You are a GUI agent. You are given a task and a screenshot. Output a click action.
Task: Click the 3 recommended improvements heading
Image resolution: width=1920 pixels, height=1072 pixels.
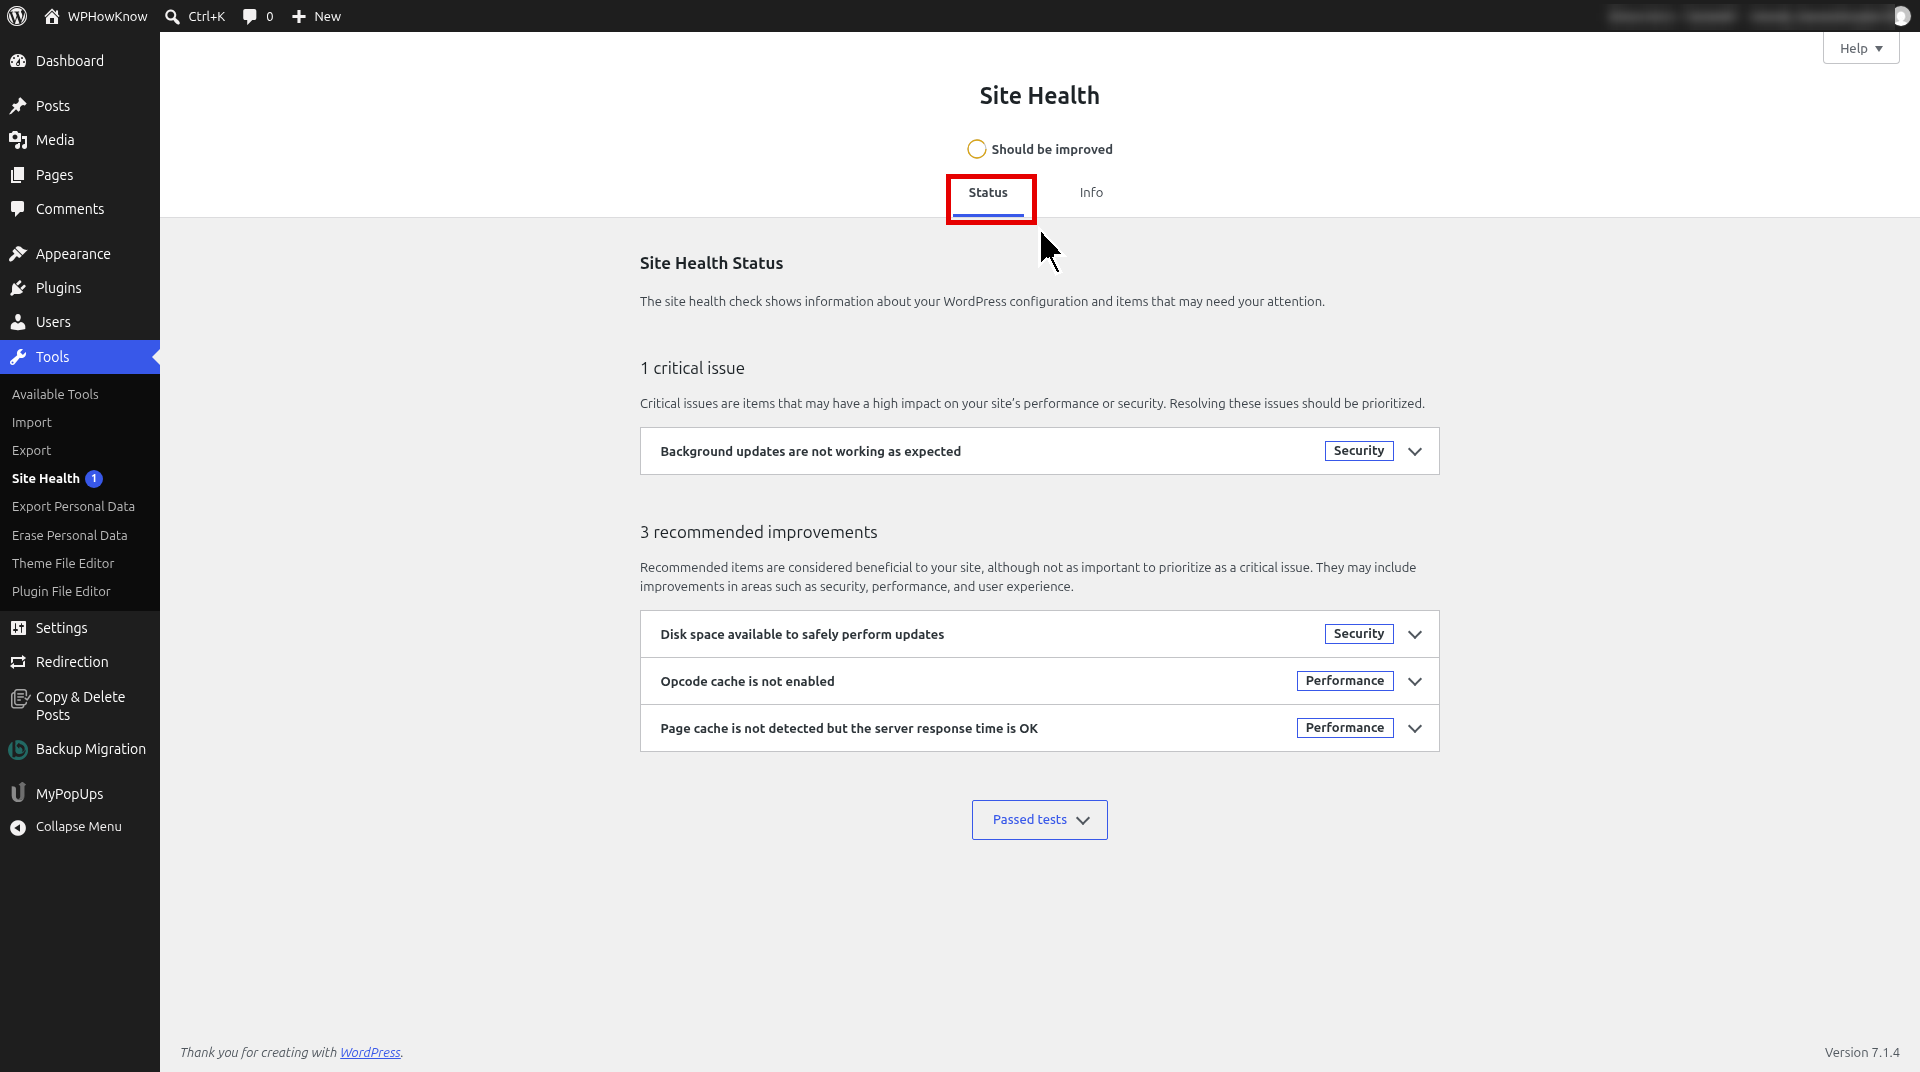click(759, 532)
